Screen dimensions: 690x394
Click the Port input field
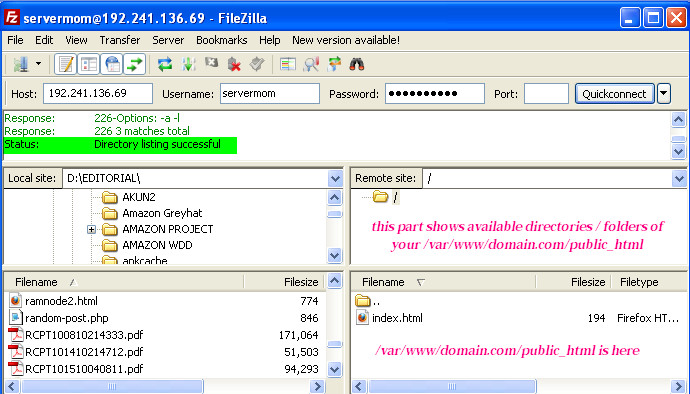(x=546, y=93)
